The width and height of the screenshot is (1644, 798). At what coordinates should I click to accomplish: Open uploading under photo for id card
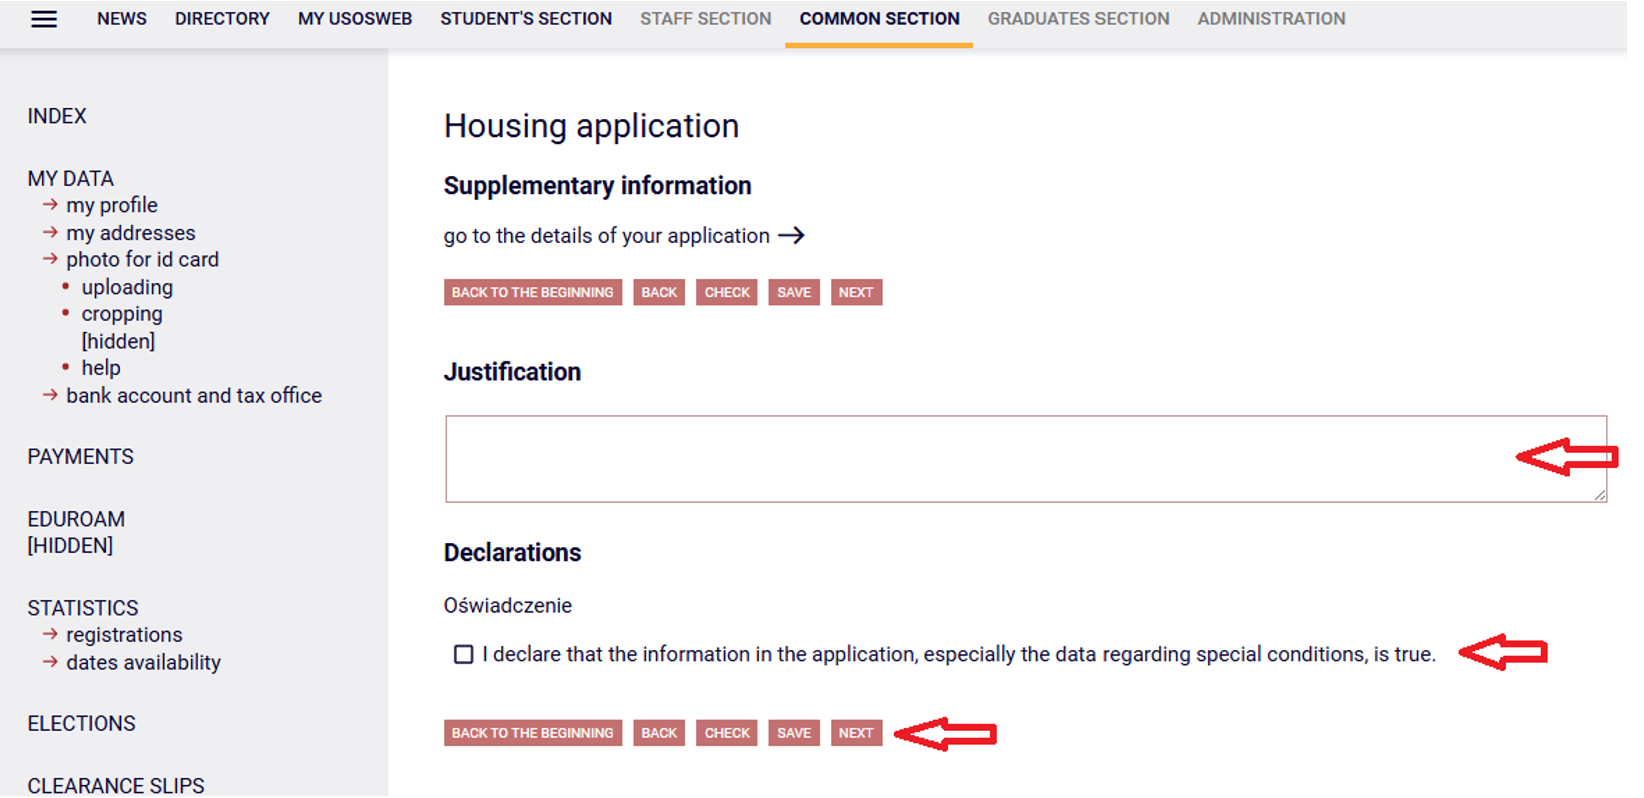point(127,288)
